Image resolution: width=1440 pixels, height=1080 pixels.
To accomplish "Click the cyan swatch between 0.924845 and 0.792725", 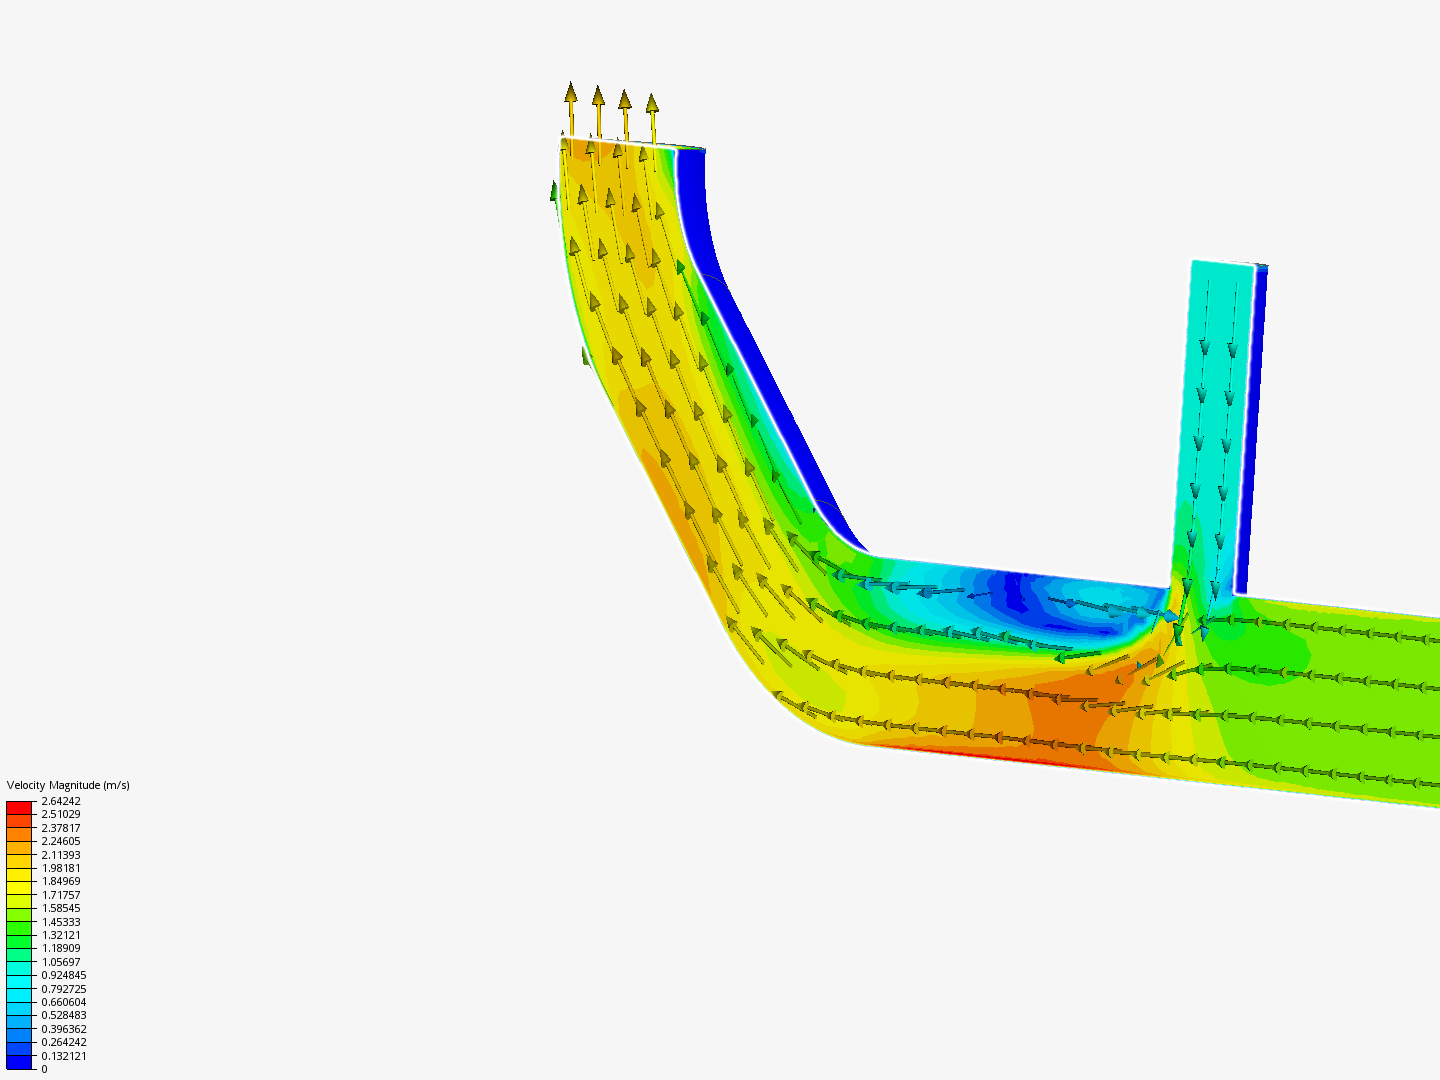I will (19, 982).
